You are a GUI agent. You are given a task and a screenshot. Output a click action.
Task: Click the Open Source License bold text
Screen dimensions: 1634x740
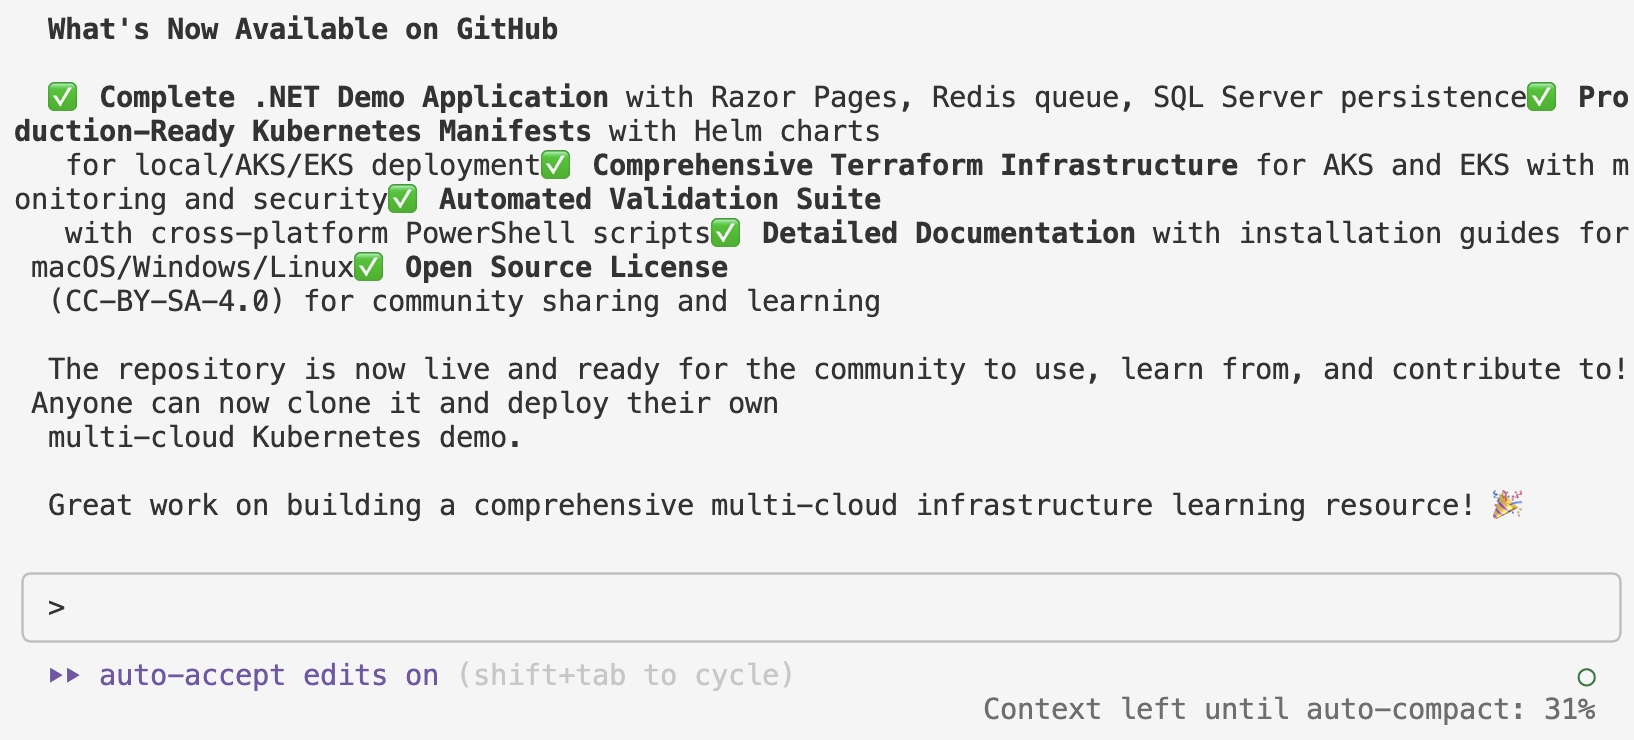tap(567, 267)
